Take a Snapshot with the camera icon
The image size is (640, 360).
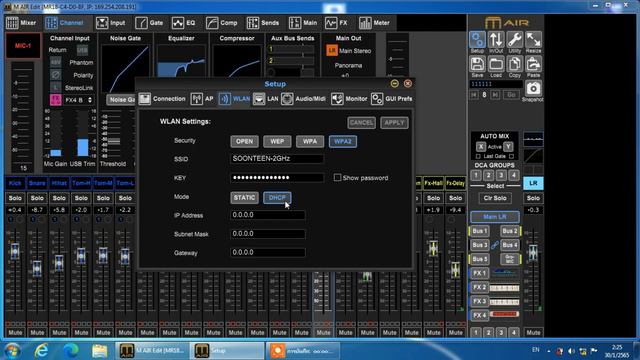coord(533,89)
